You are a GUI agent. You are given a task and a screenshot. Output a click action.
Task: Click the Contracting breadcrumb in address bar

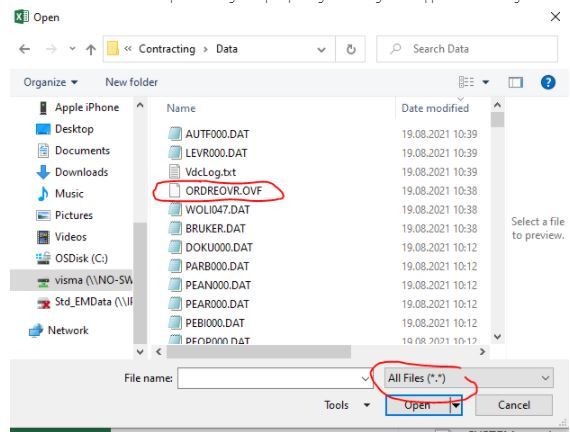167,49
